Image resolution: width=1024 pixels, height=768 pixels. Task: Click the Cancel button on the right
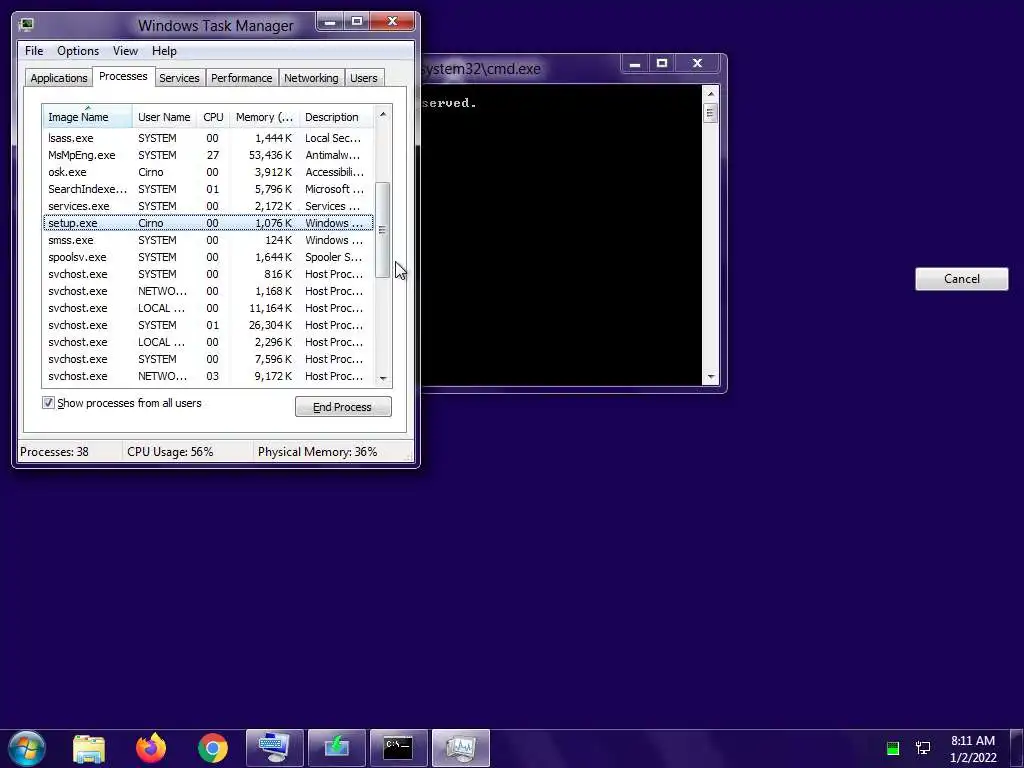pos(961,279)
